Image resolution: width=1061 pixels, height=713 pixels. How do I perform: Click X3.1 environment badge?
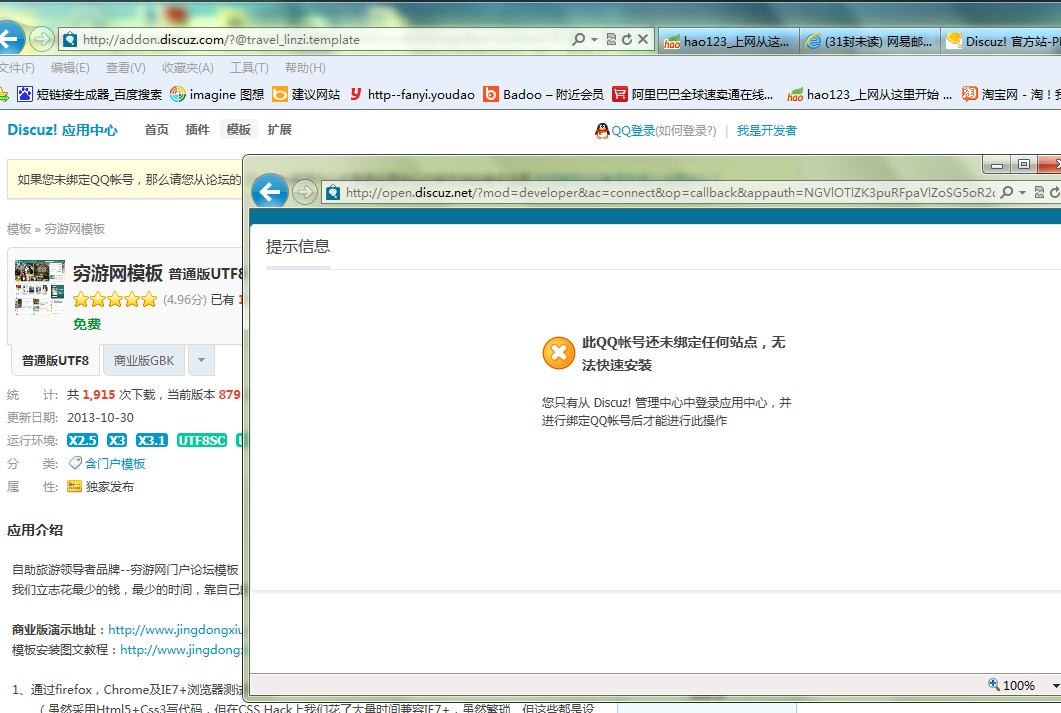click(x=152, y=440)
